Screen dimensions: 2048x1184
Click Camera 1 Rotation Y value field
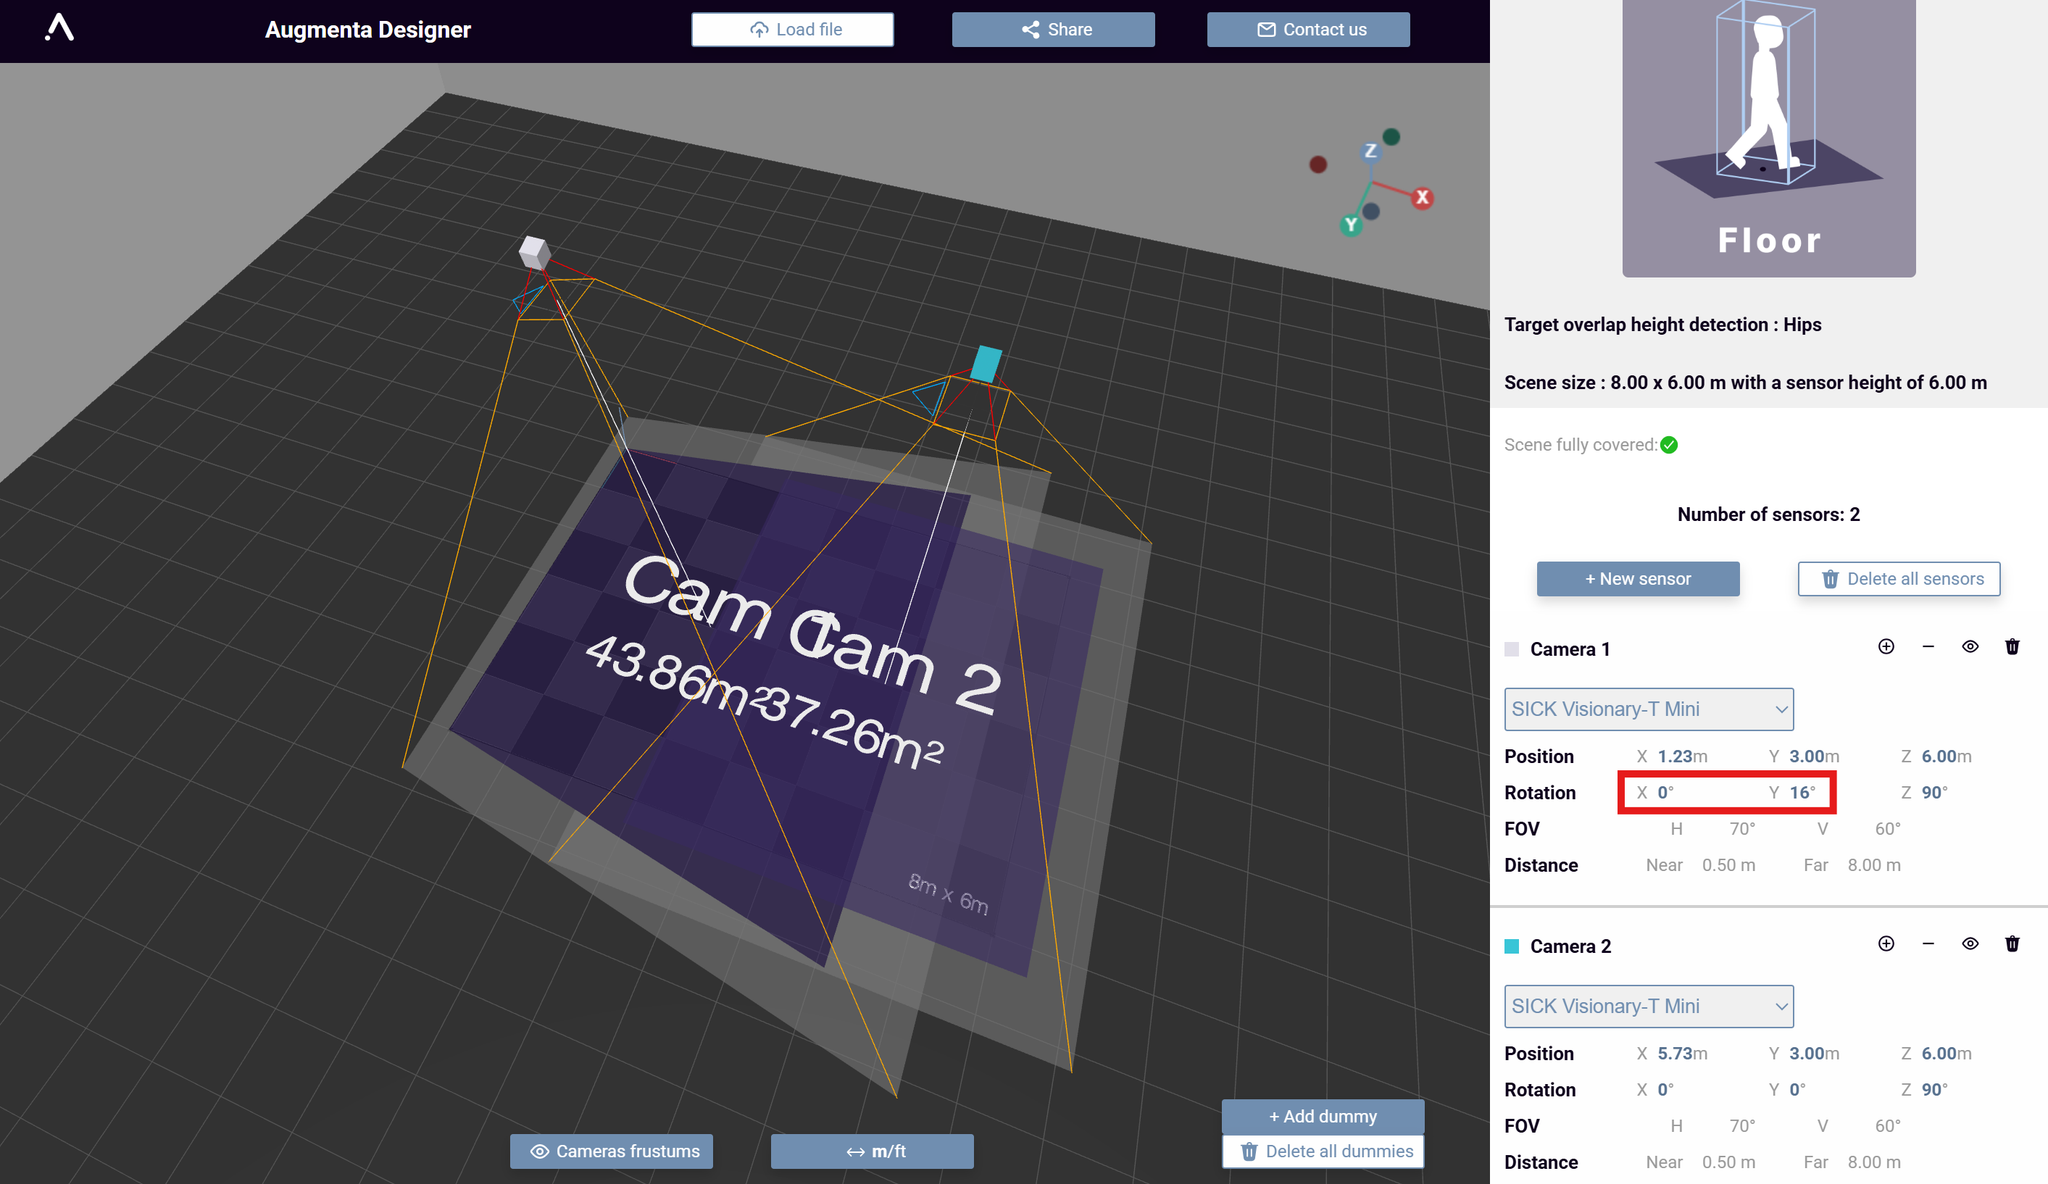(x=1801, y=793)
